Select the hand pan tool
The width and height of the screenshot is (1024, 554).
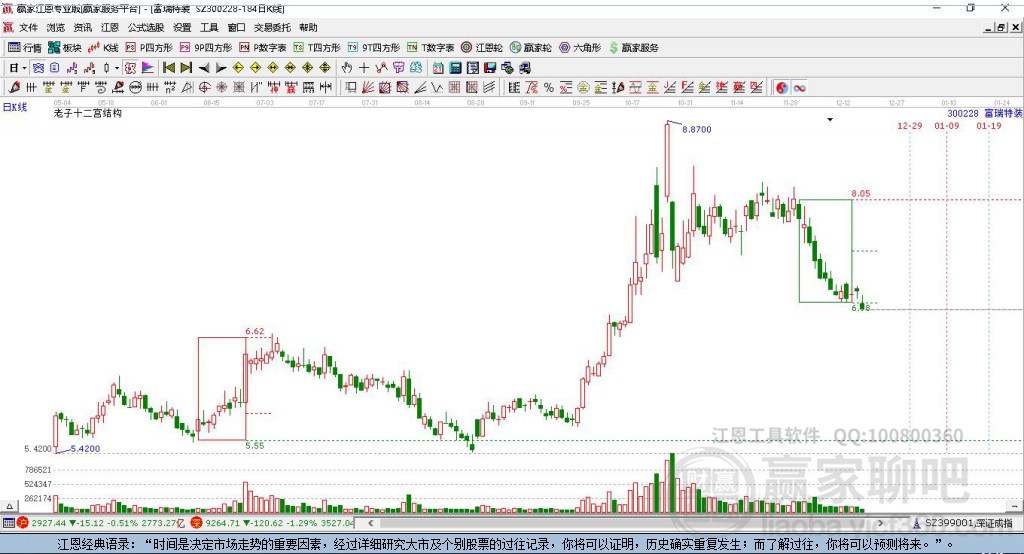click(x=346, y=68)
